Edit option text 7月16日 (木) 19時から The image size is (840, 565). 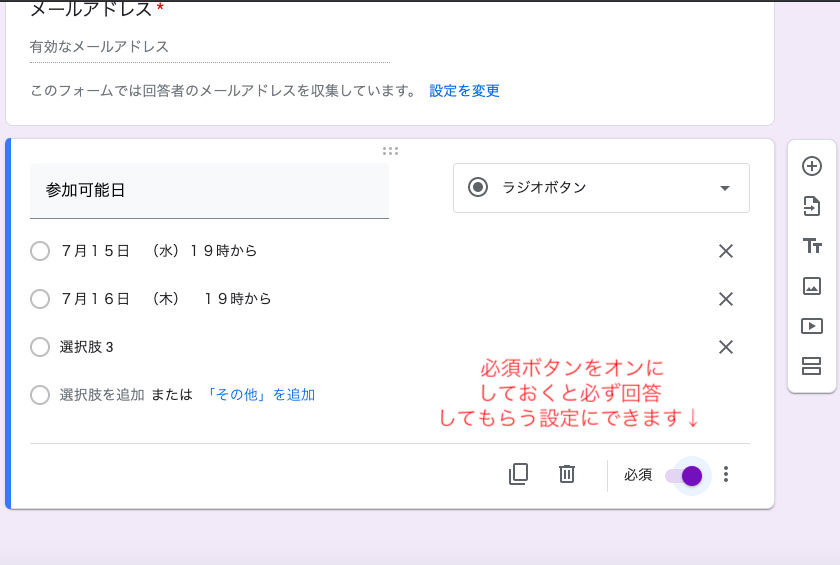[166, 299]
